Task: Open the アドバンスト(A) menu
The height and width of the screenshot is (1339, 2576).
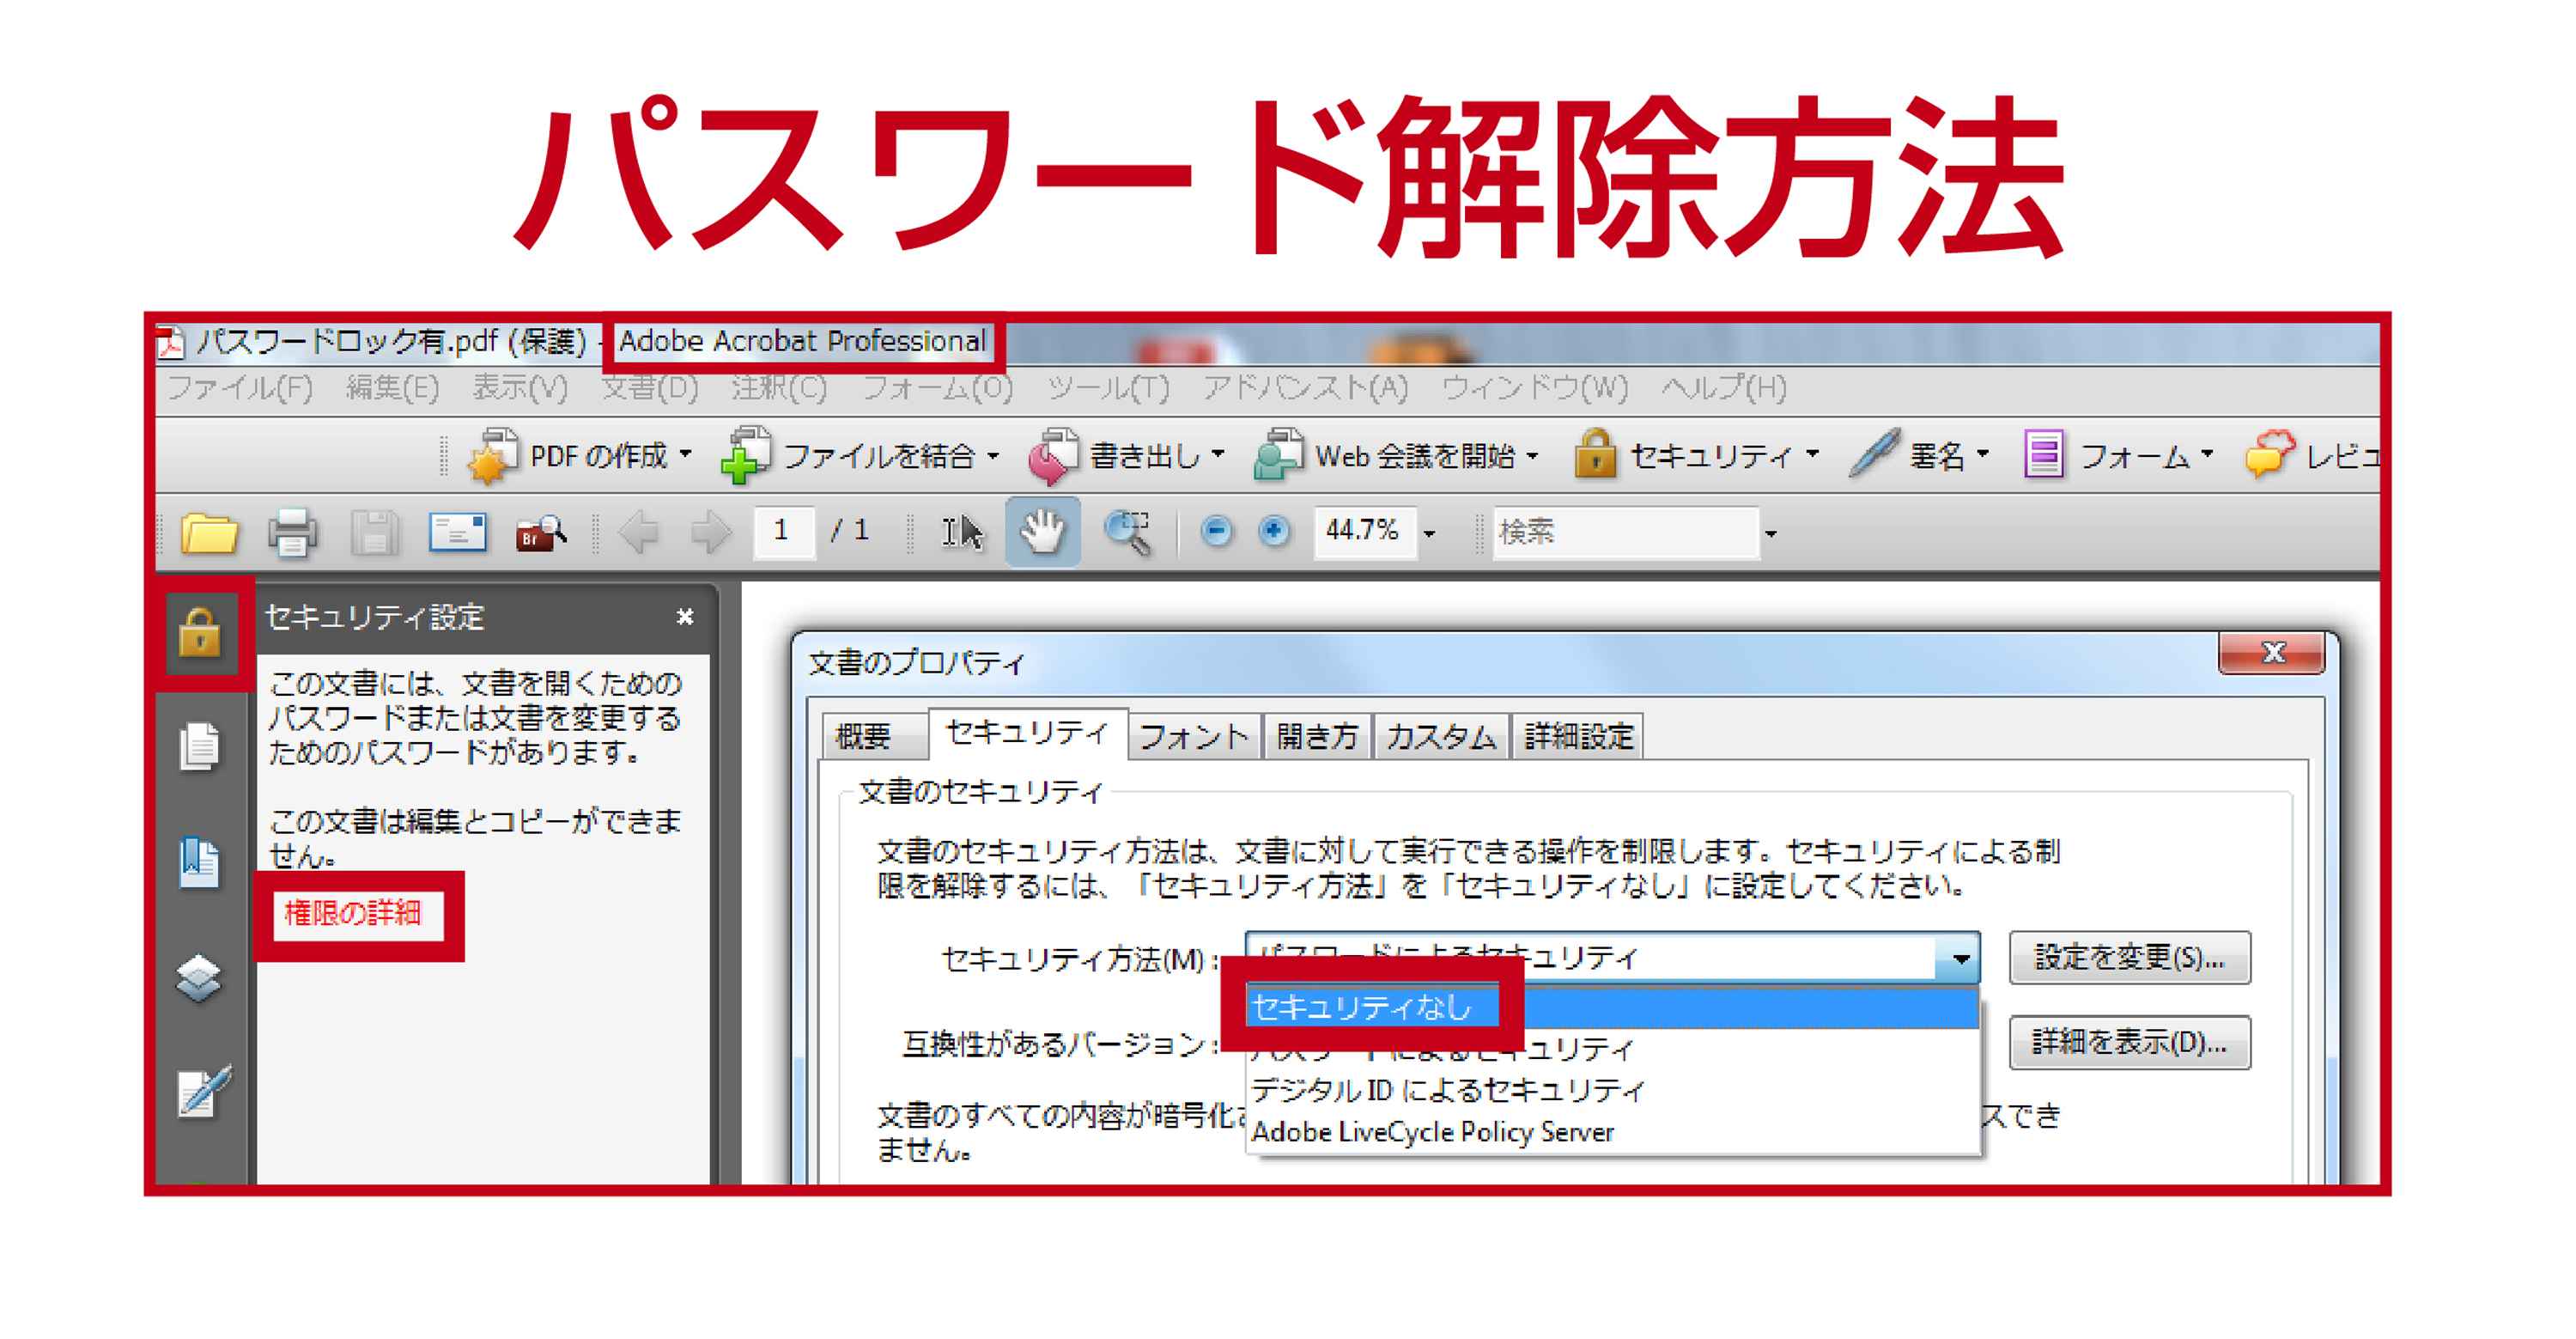Action: [x=1306, y=388]
